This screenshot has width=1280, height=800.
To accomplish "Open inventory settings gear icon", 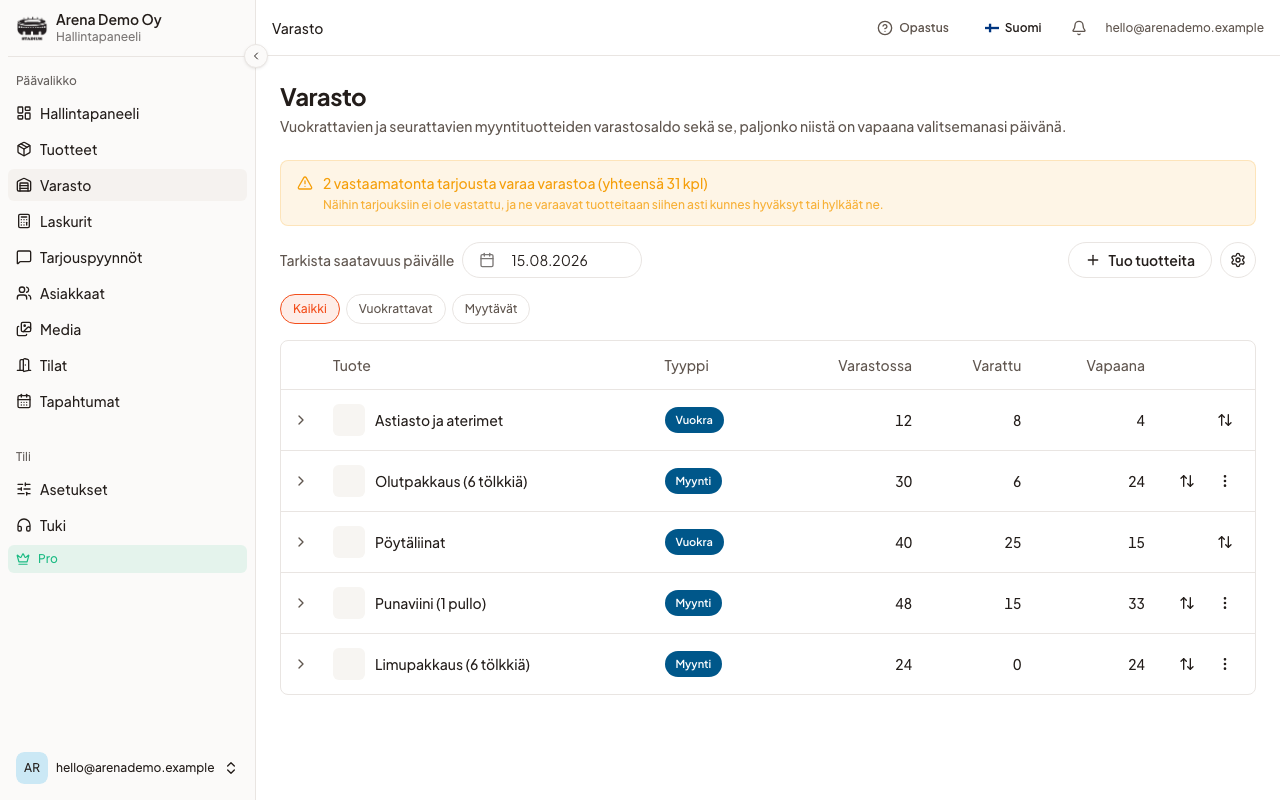I will pyautogui.click(x=1238, y=260).
